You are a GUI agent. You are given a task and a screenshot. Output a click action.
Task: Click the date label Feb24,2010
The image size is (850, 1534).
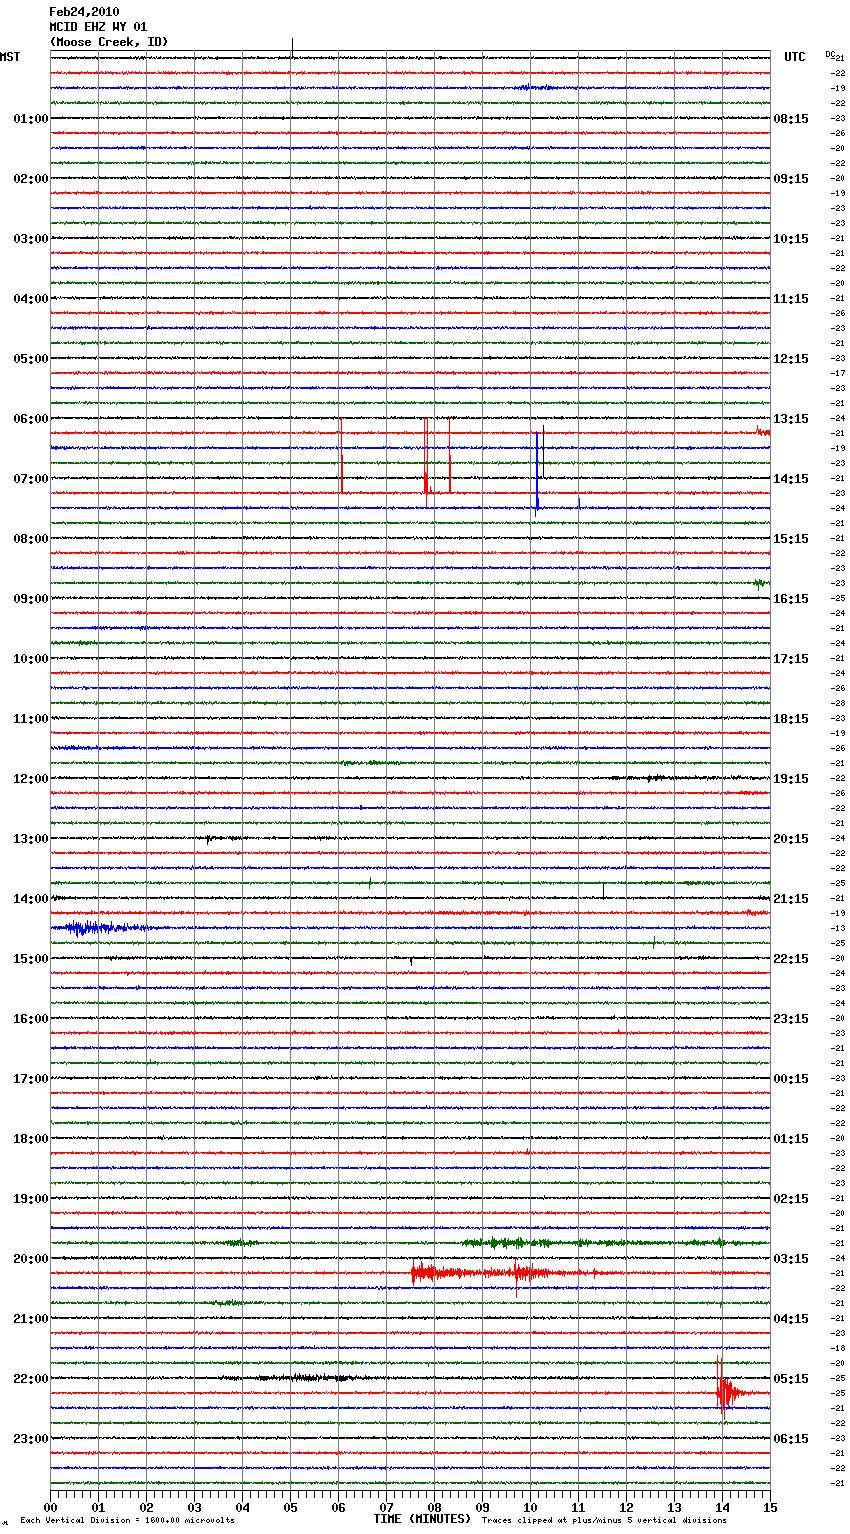[84, 12]
